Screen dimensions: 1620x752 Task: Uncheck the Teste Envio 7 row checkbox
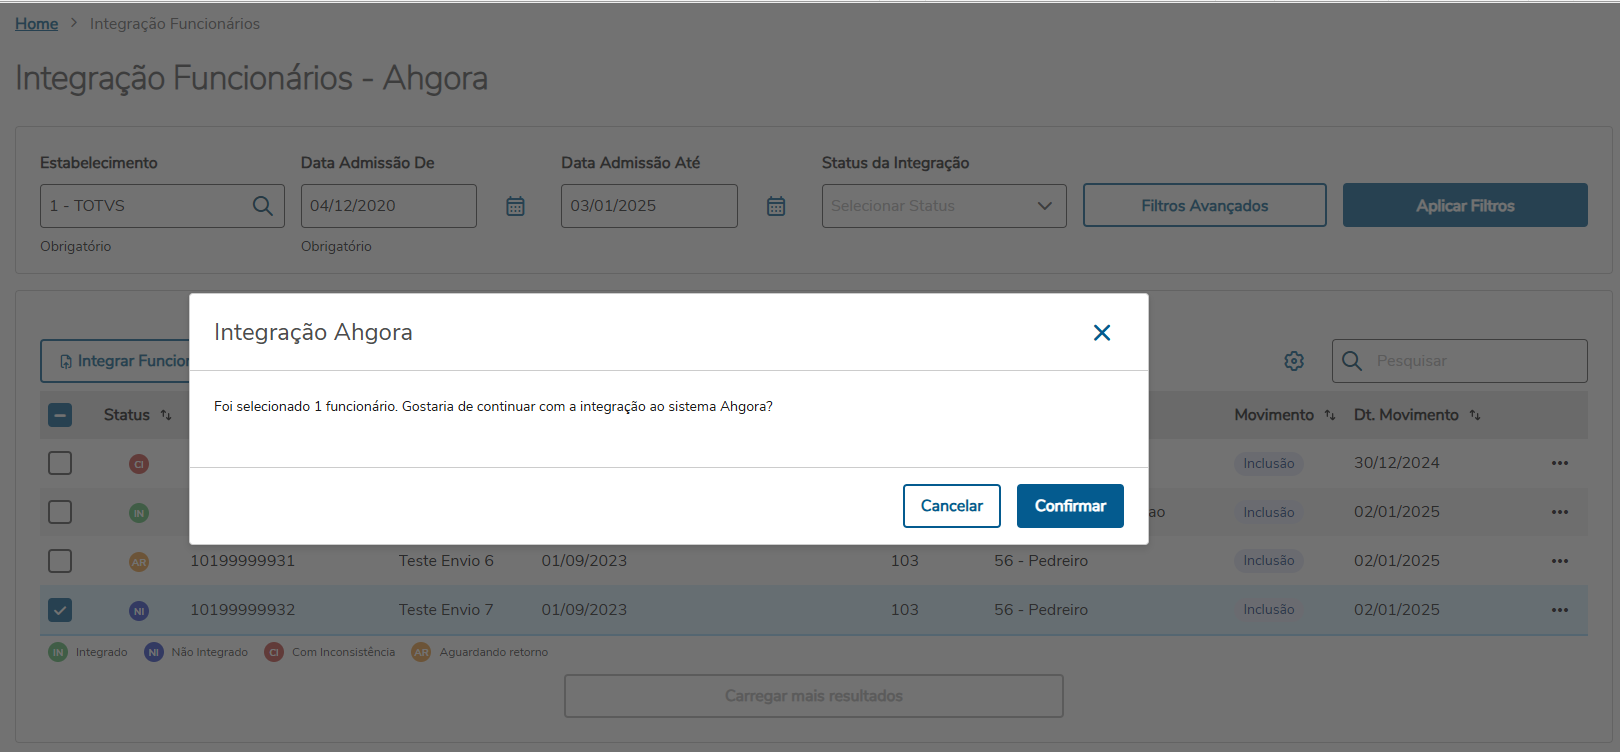coord(60,610)
